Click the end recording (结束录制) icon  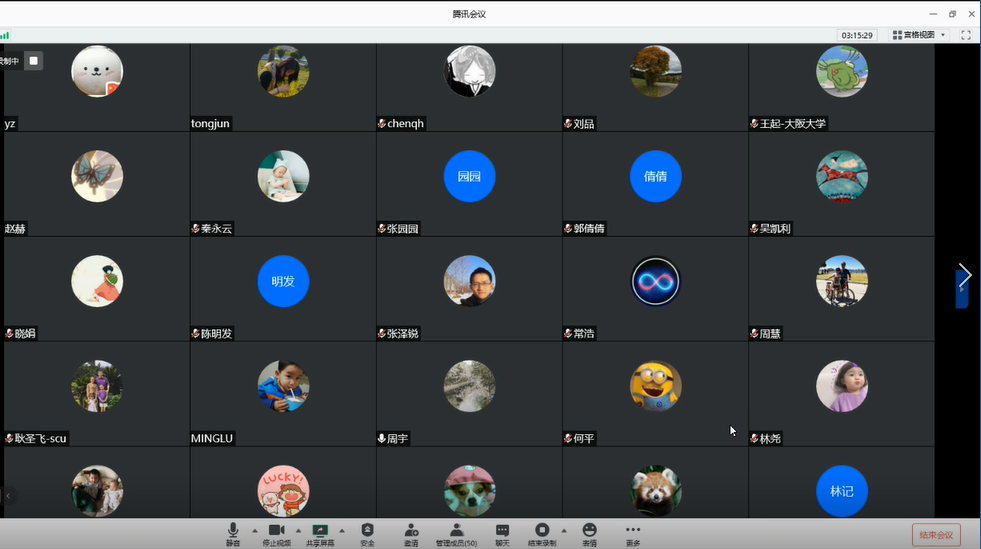[542, 533]
